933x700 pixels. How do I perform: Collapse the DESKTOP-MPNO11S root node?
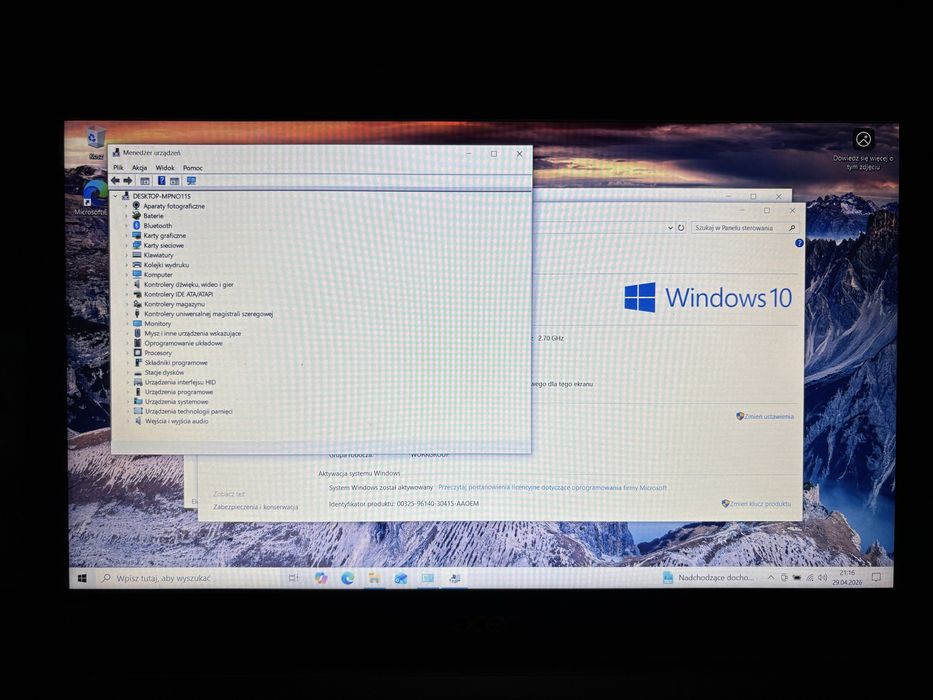pos(116,196)
